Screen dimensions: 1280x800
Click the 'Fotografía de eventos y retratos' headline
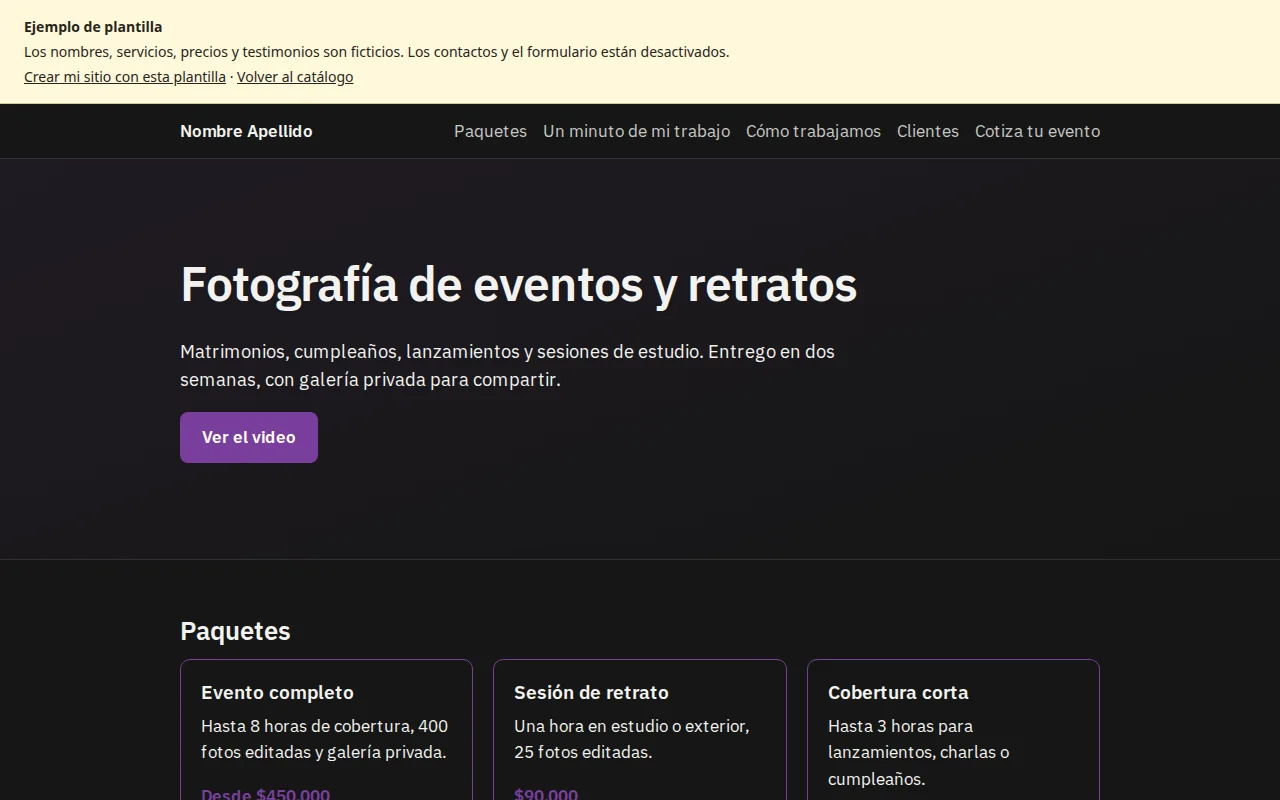518,284
